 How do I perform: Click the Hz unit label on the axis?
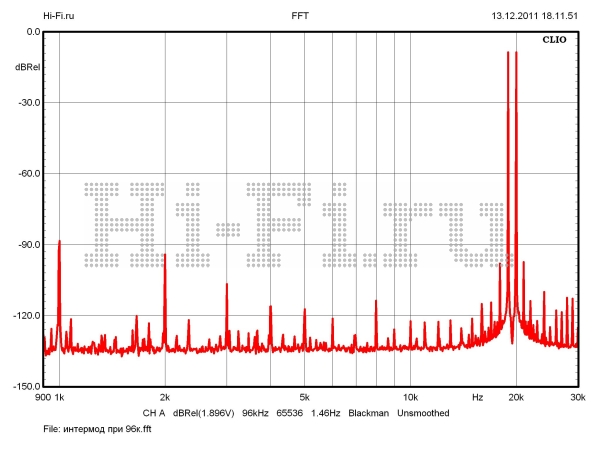pyautogui.click(x=478, y=397)
